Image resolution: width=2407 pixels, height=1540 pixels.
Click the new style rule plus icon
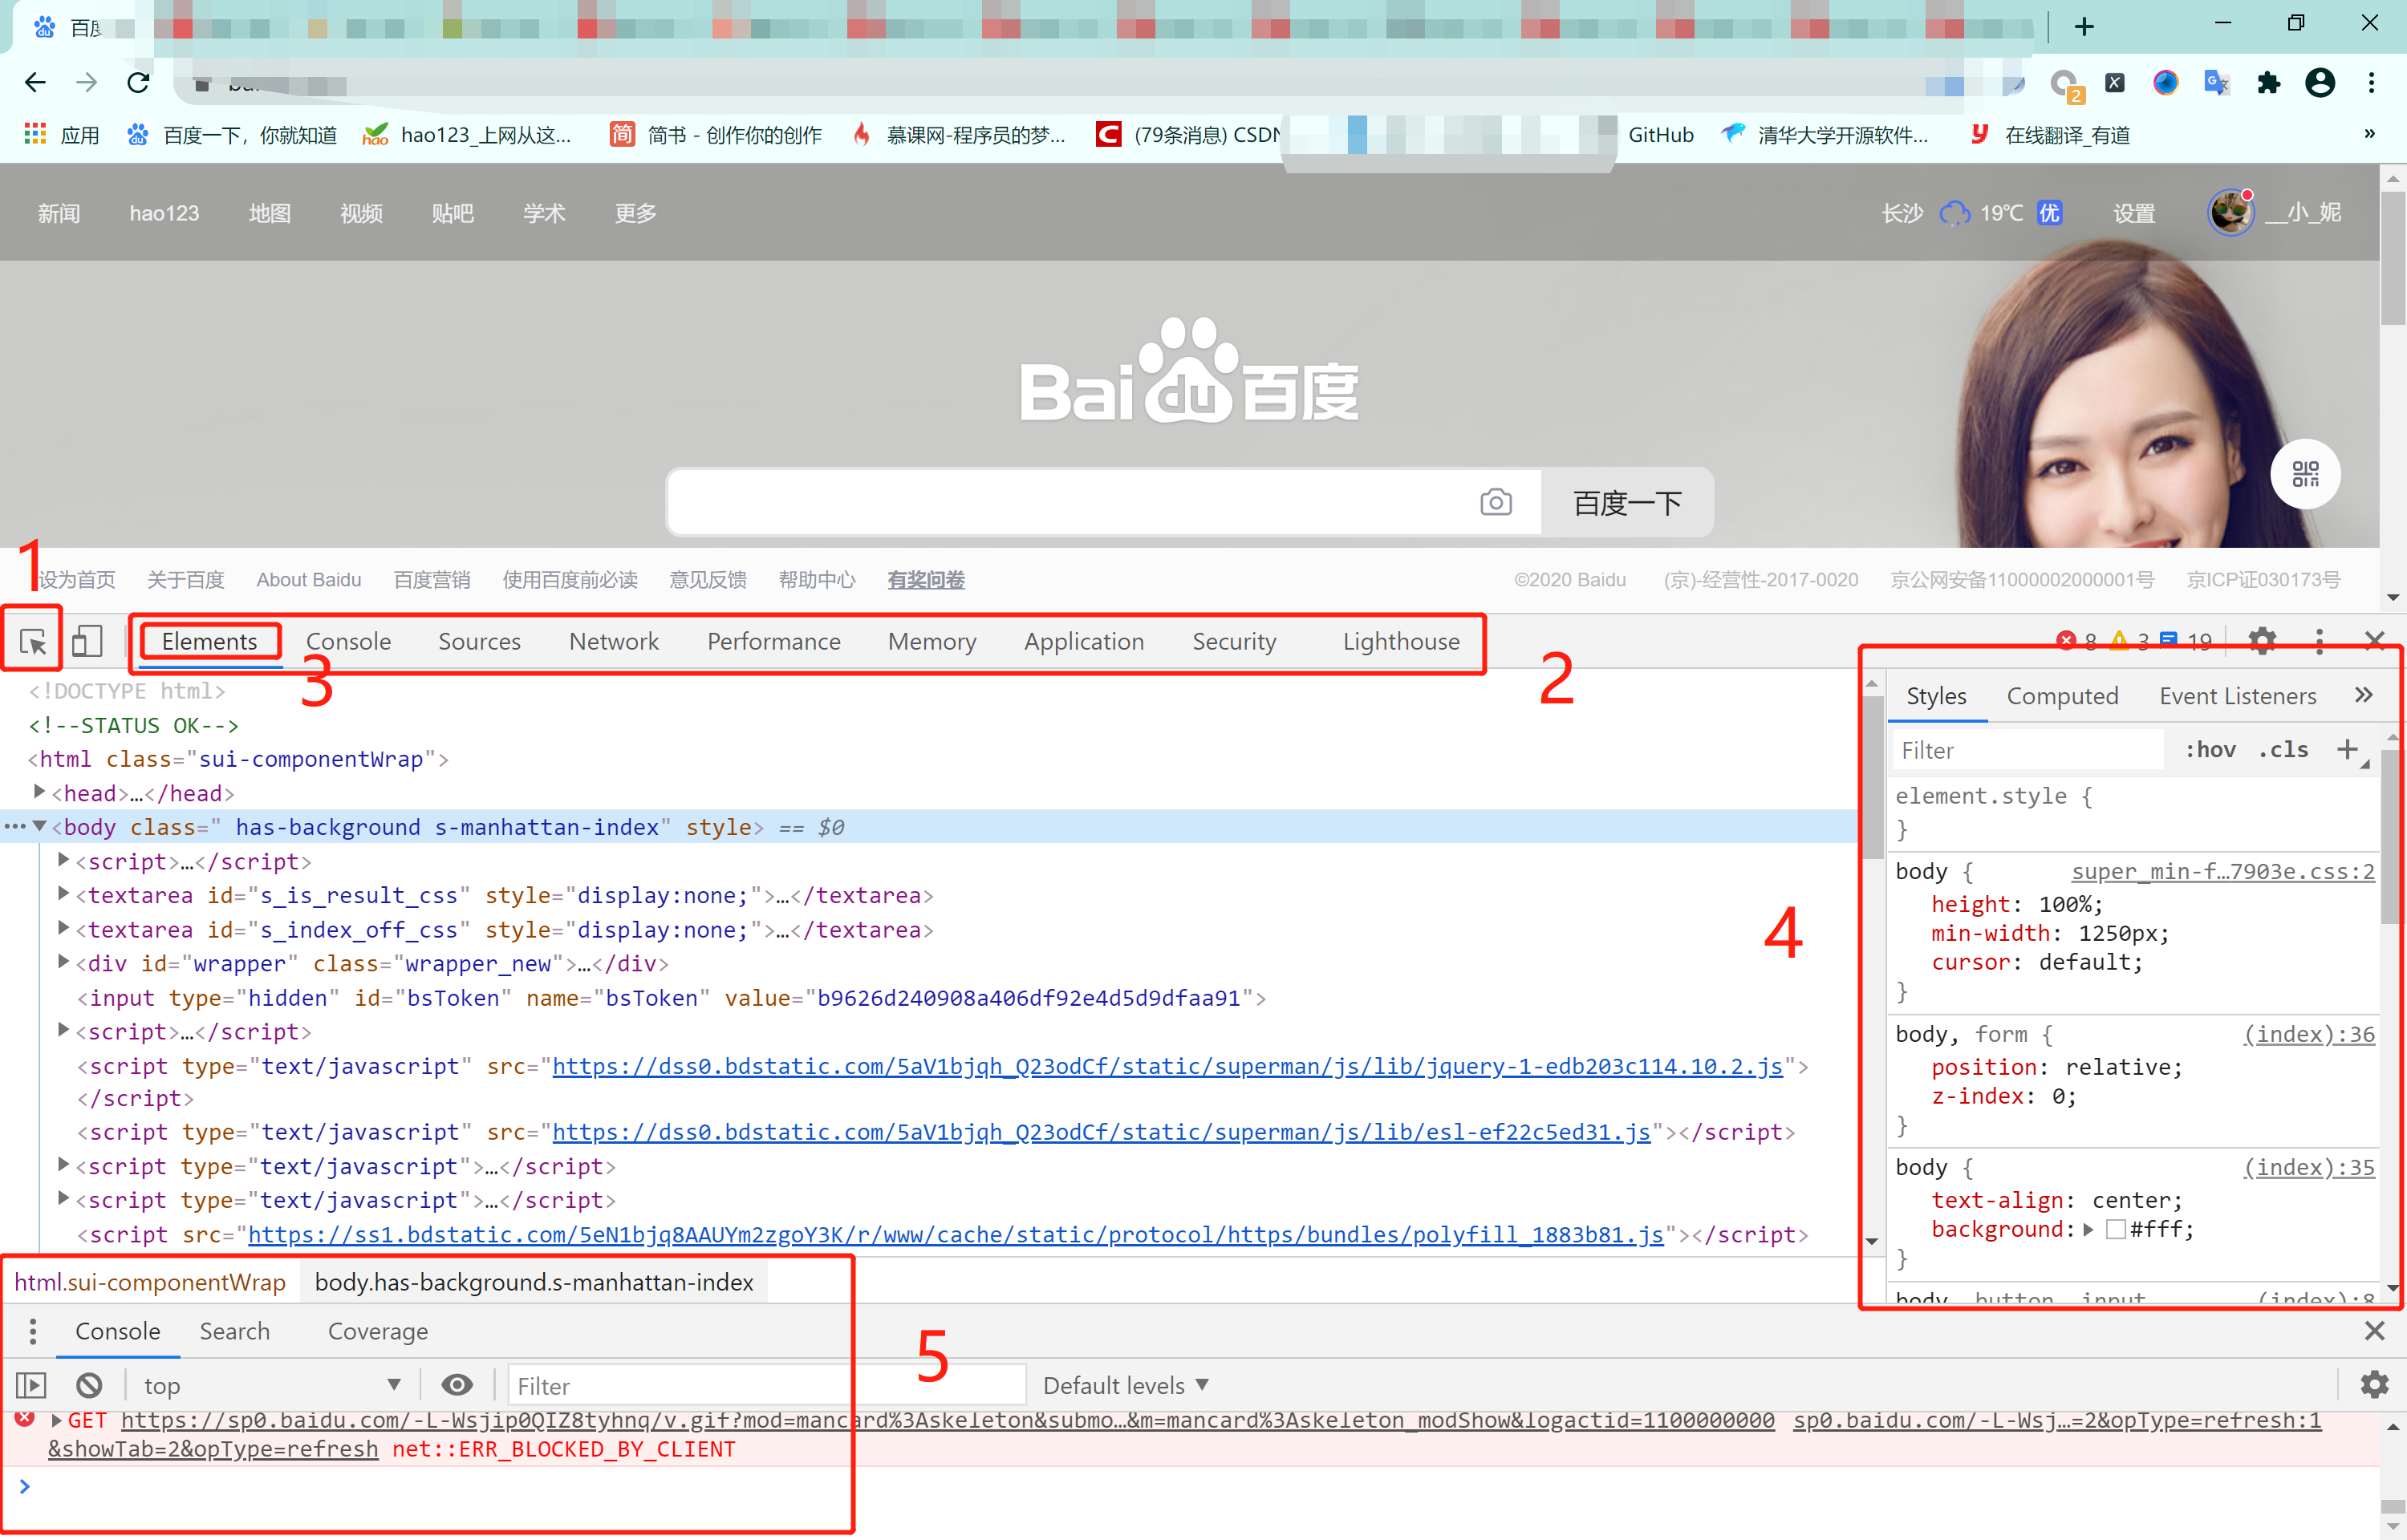coord(2347,749)
